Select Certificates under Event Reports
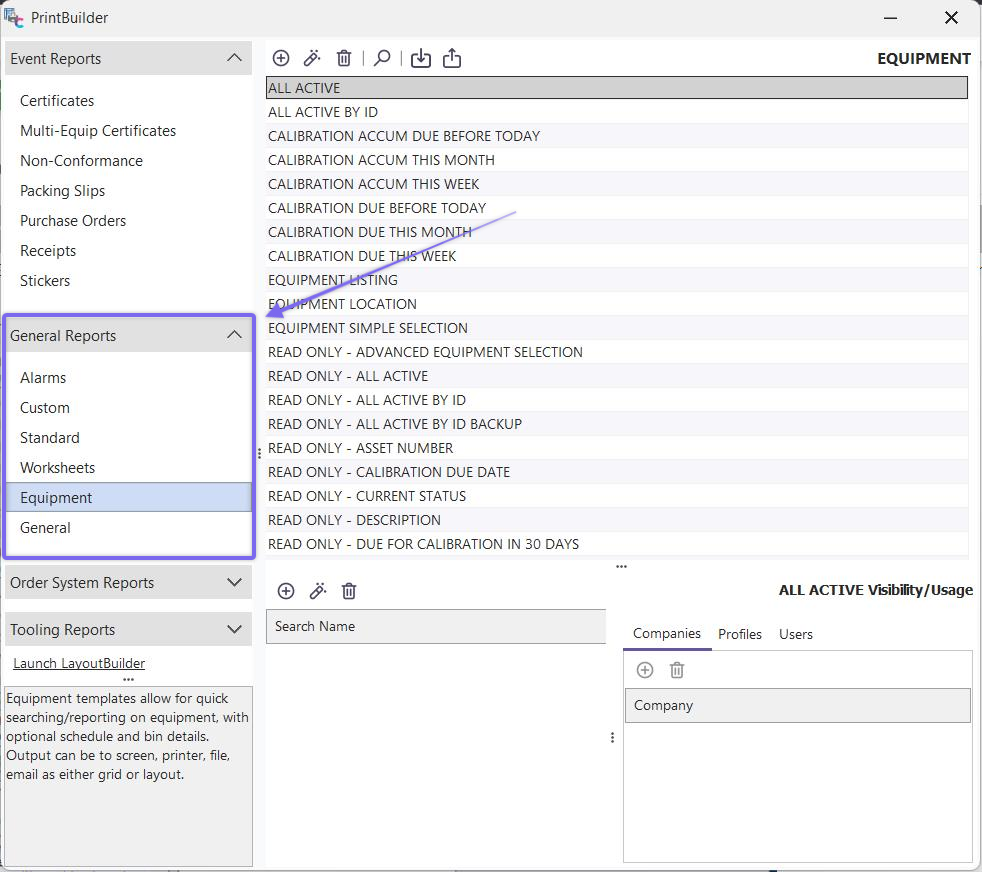Screen dimensions: 982x872 [57, 101]
